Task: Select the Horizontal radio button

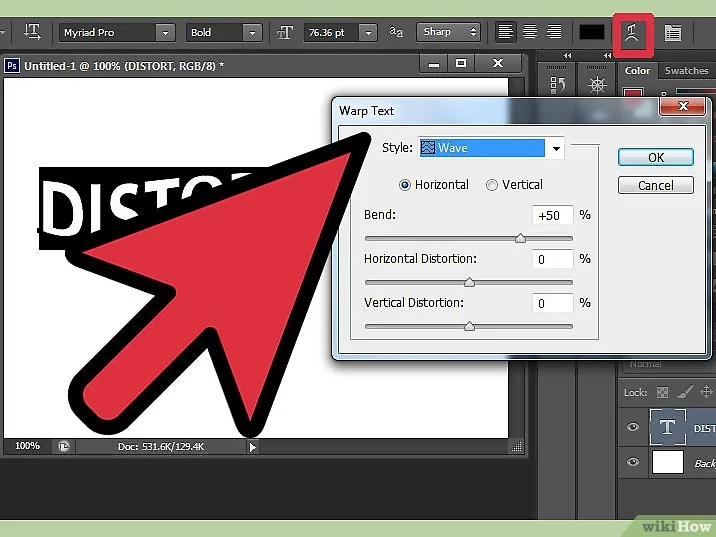Action: (x=405, y=185)
